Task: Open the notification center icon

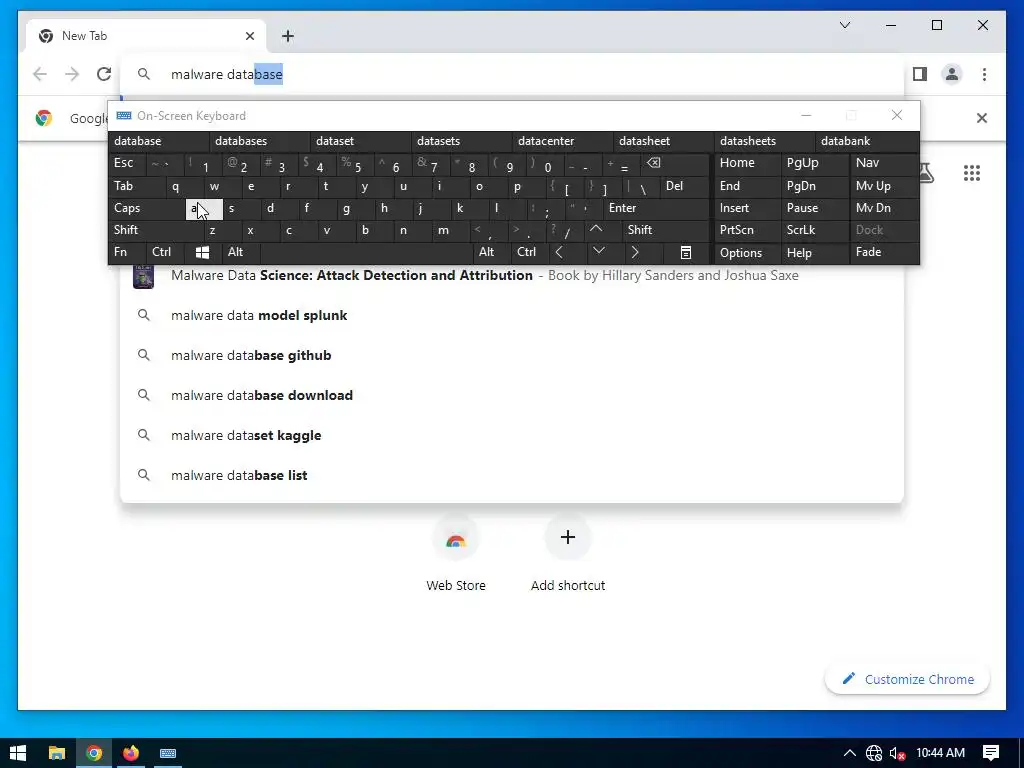Action: (x=991, y=753)
